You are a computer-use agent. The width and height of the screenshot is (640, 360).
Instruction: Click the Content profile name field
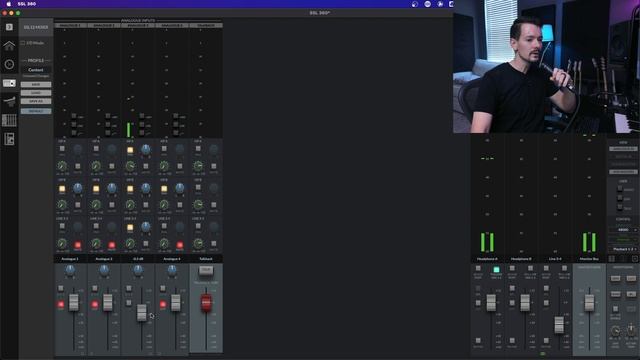click(36, 70)
